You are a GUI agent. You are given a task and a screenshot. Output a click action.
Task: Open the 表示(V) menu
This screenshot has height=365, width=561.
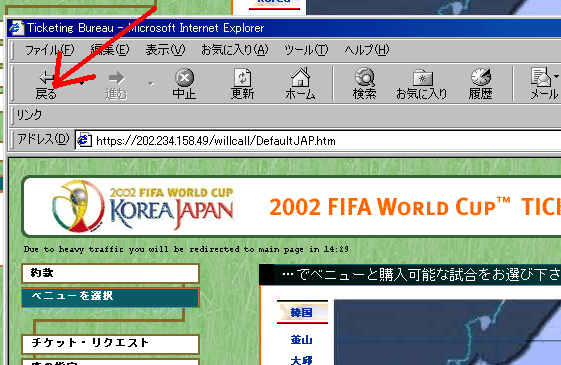[165, 50]
